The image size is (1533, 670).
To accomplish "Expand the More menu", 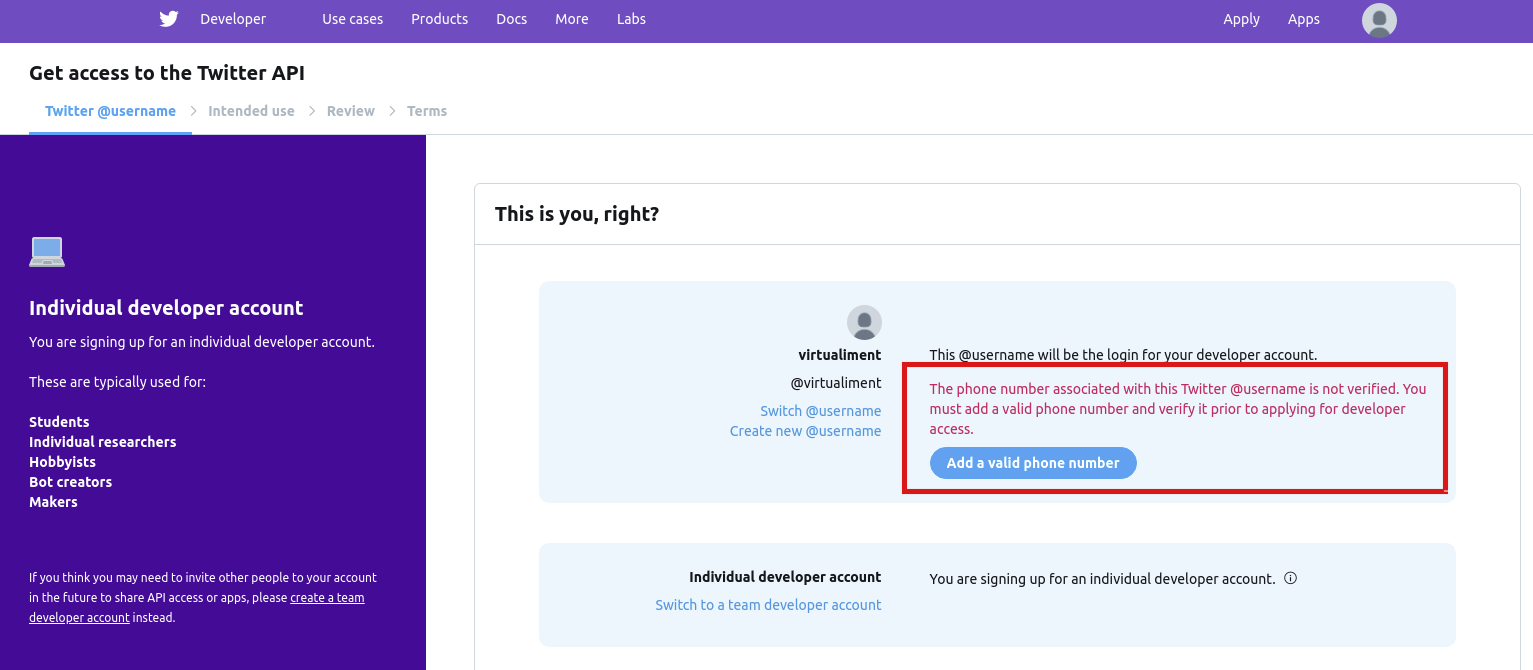I will point(571,19).
